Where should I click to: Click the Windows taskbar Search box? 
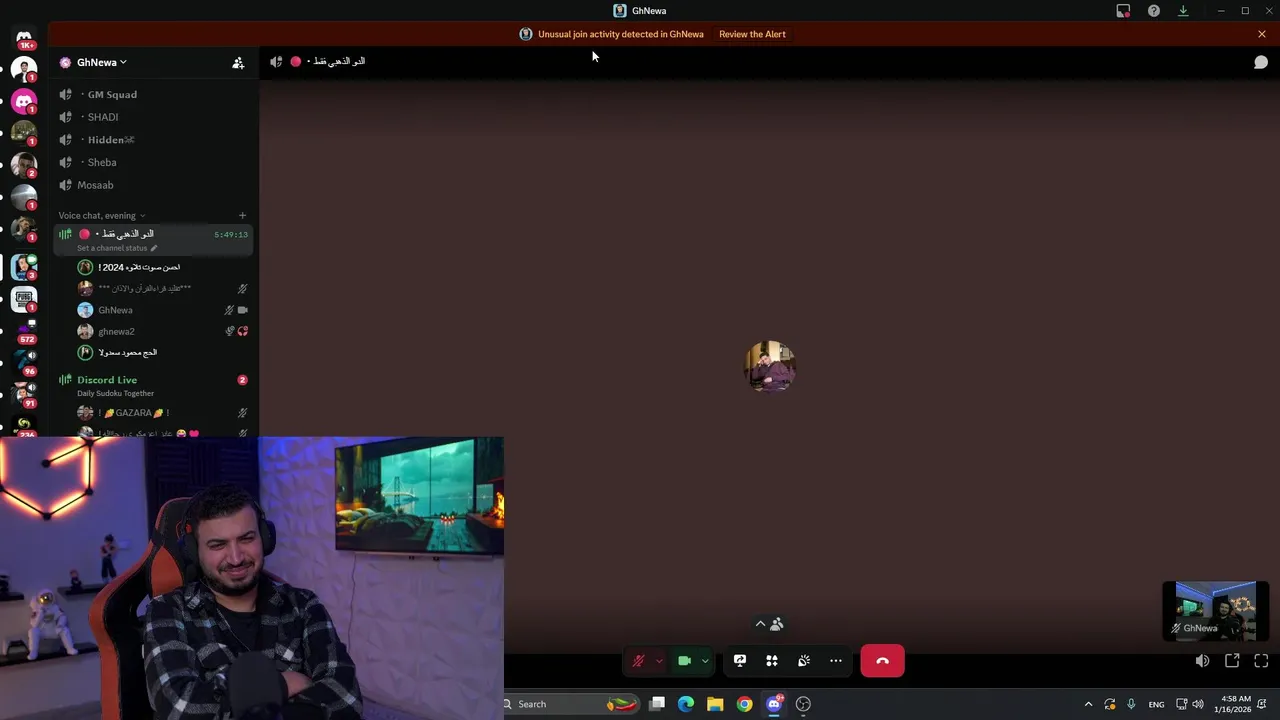[x=570, y=704]
